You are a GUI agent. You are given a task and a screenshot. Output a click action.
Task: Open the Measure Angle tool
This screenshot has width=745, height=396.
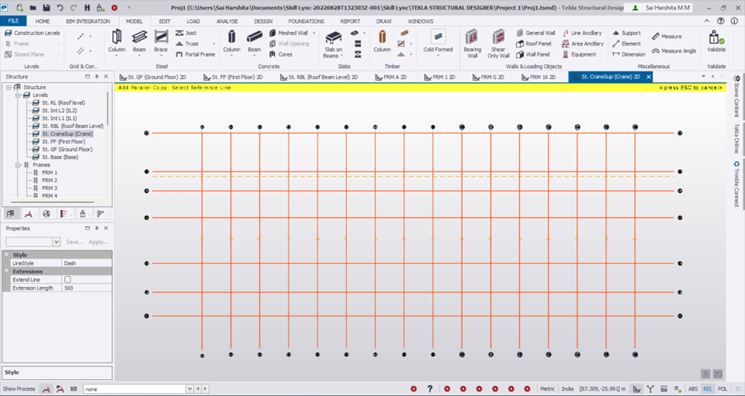coord(674,51)
